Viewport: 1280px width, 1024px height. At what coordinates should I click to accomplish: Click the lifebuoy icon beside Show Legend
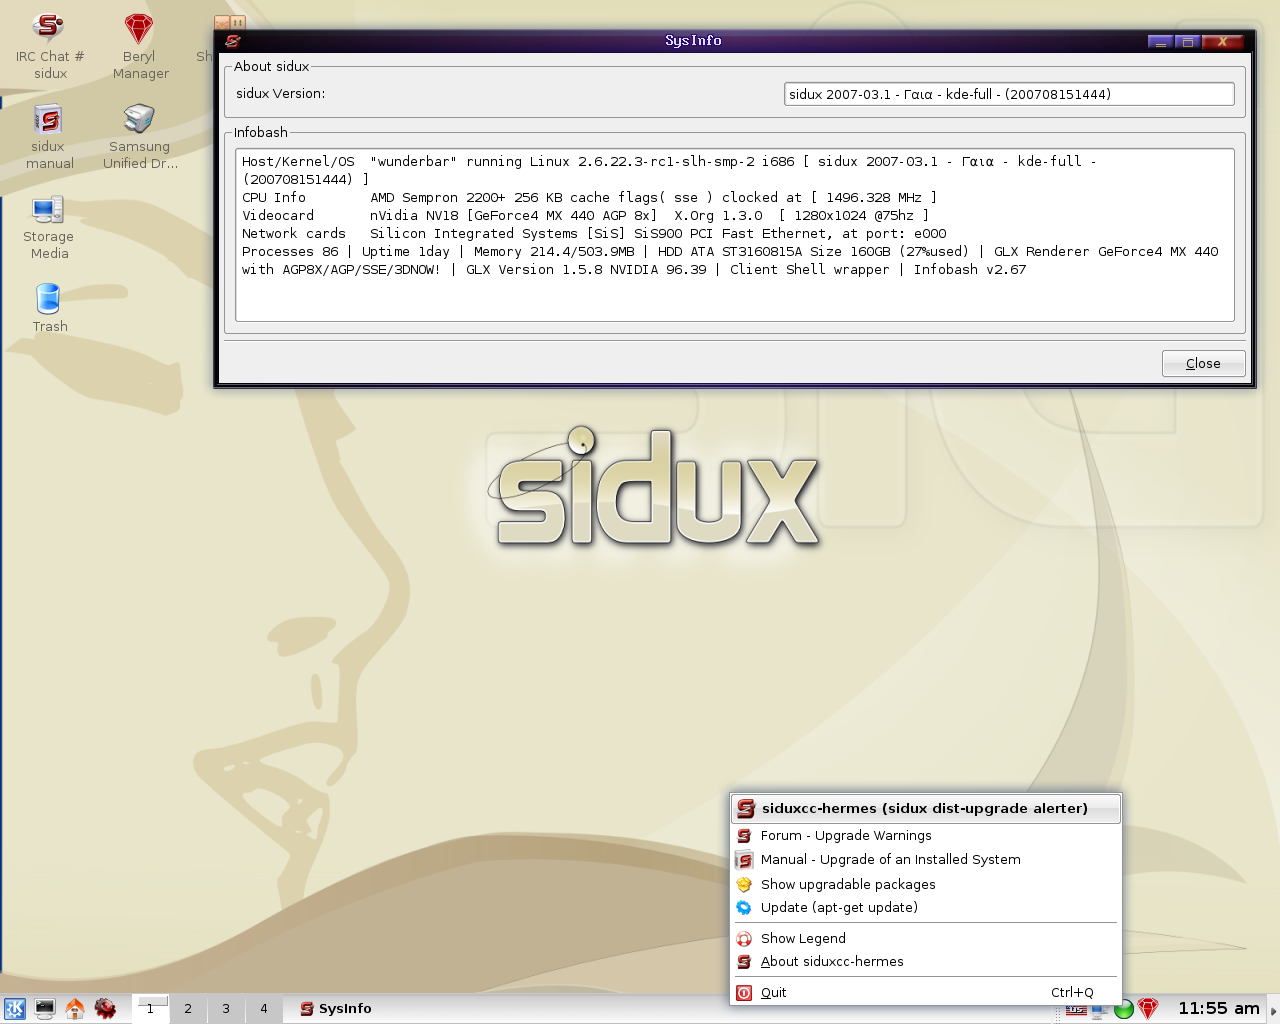pyautogui.click(x=744, y=939)
